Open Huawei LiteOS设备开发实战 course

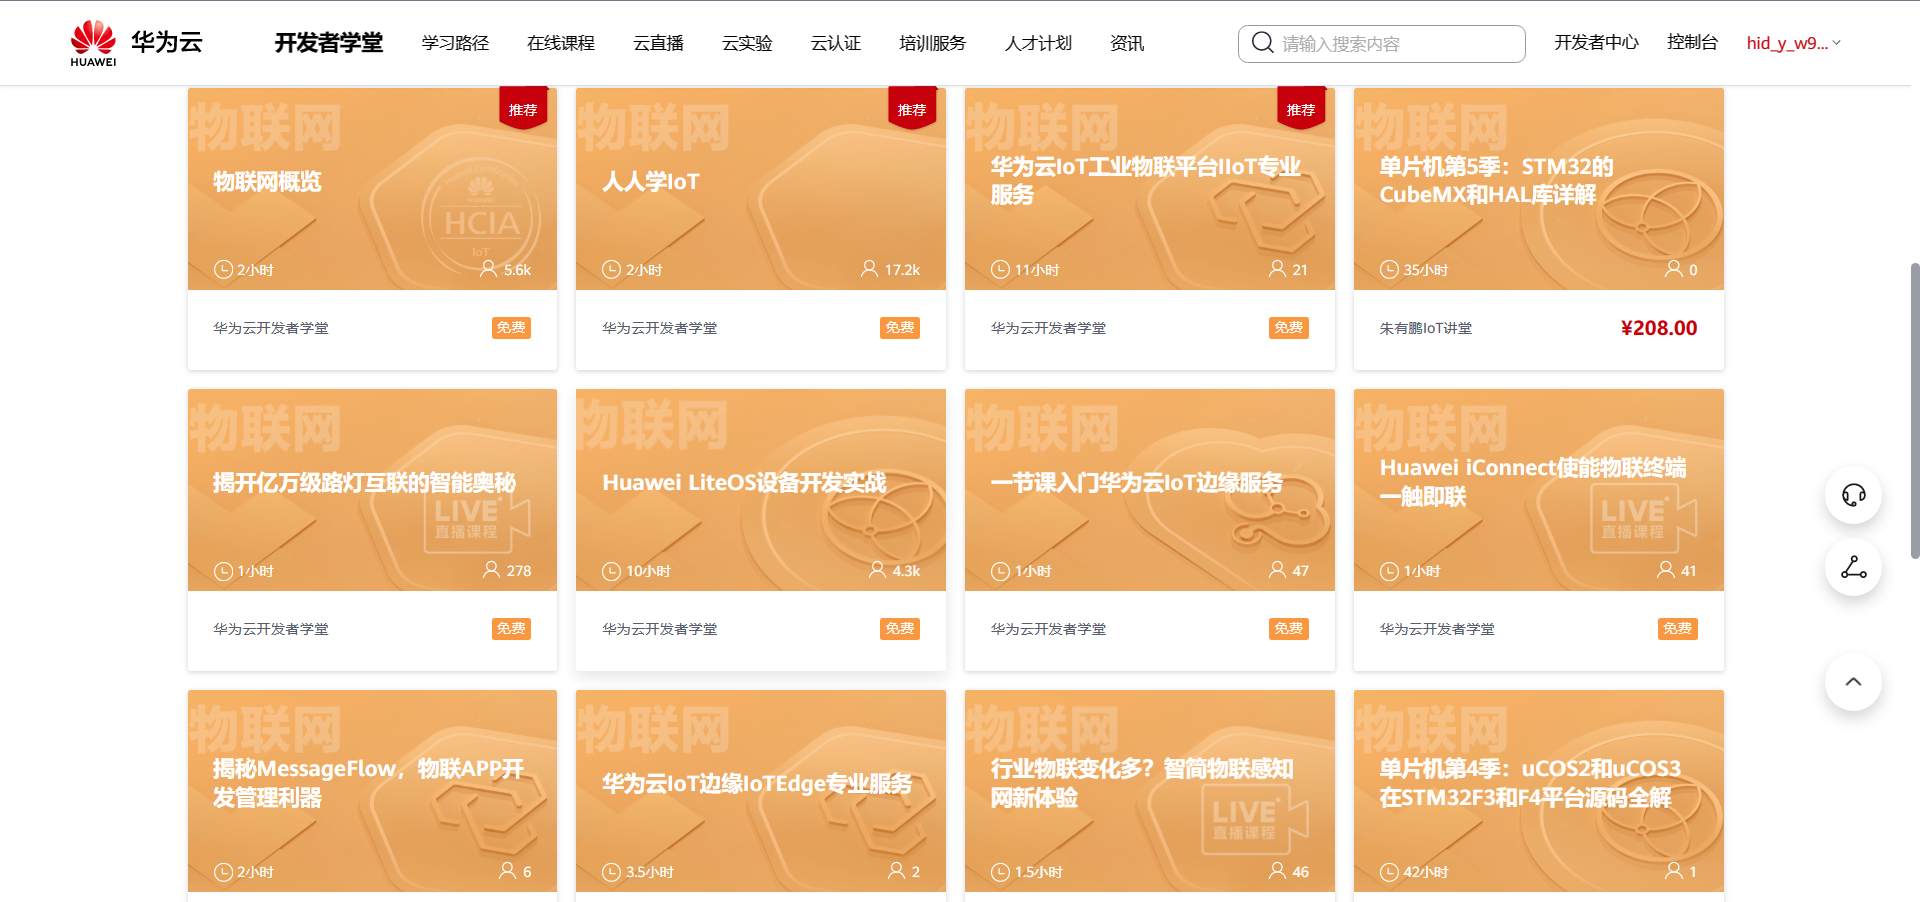761,530
